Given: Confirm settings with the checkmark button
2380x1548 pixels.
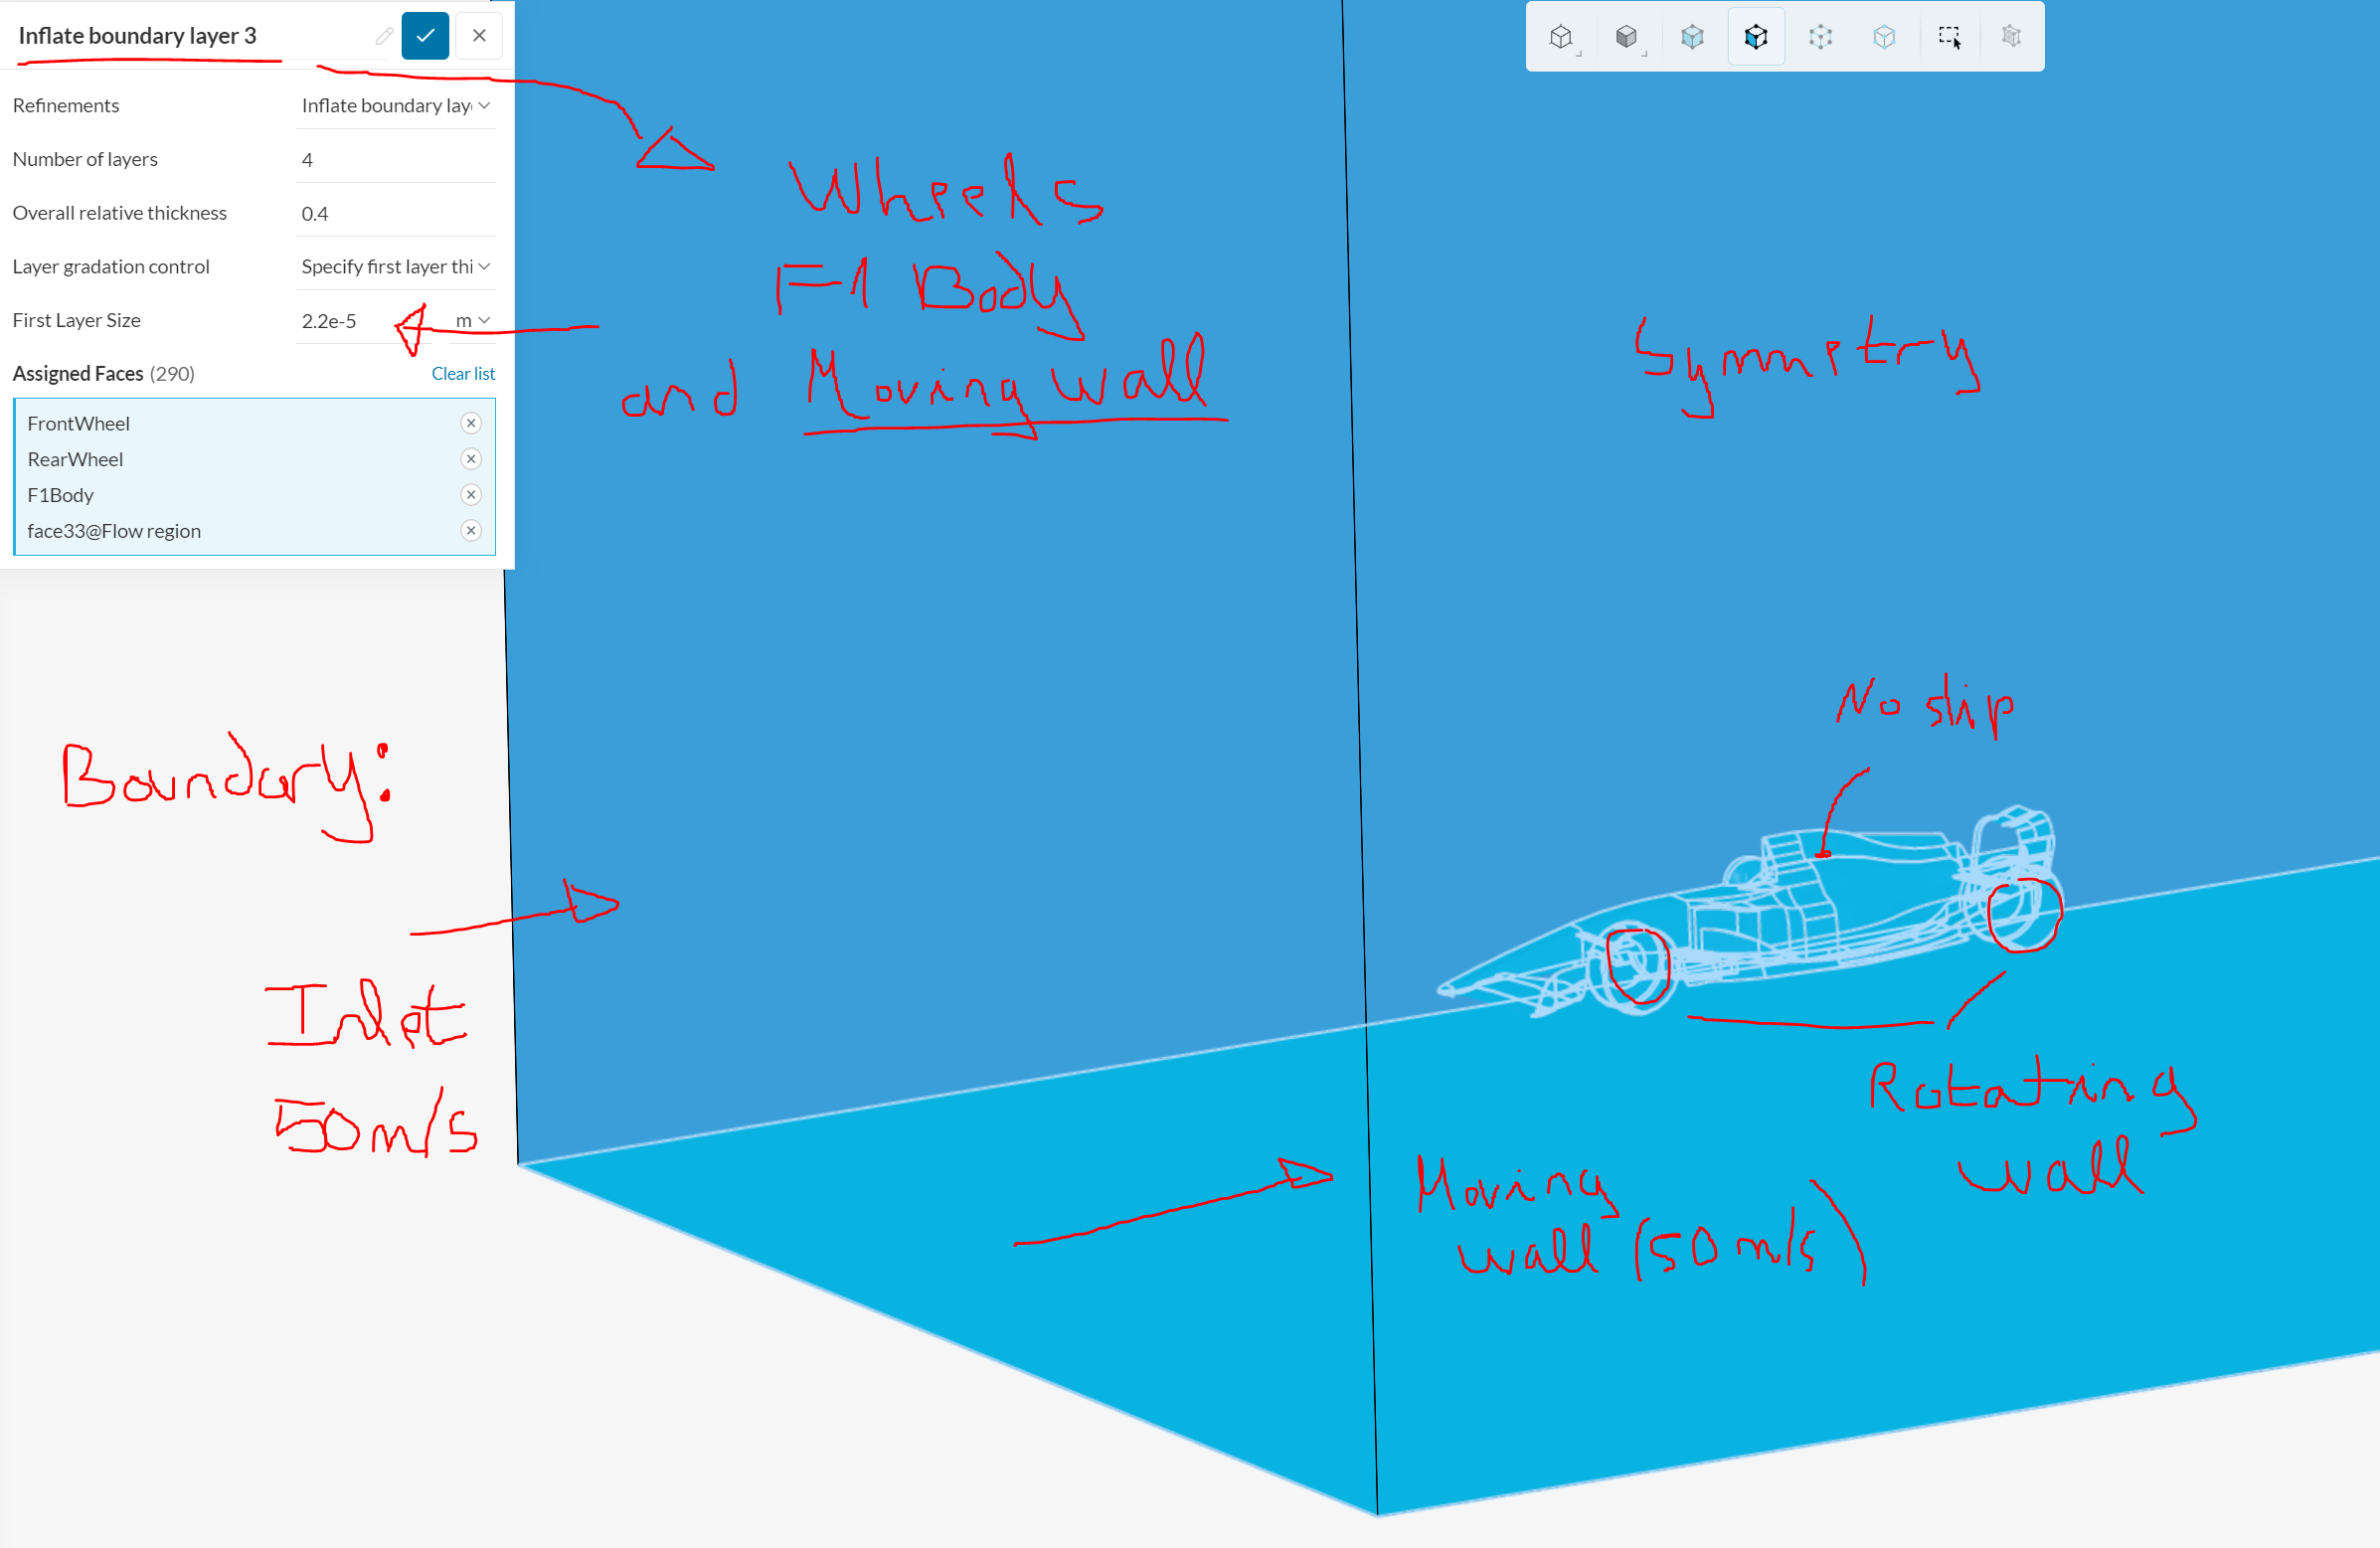Looking at the screenshot, I should (425, 36).
